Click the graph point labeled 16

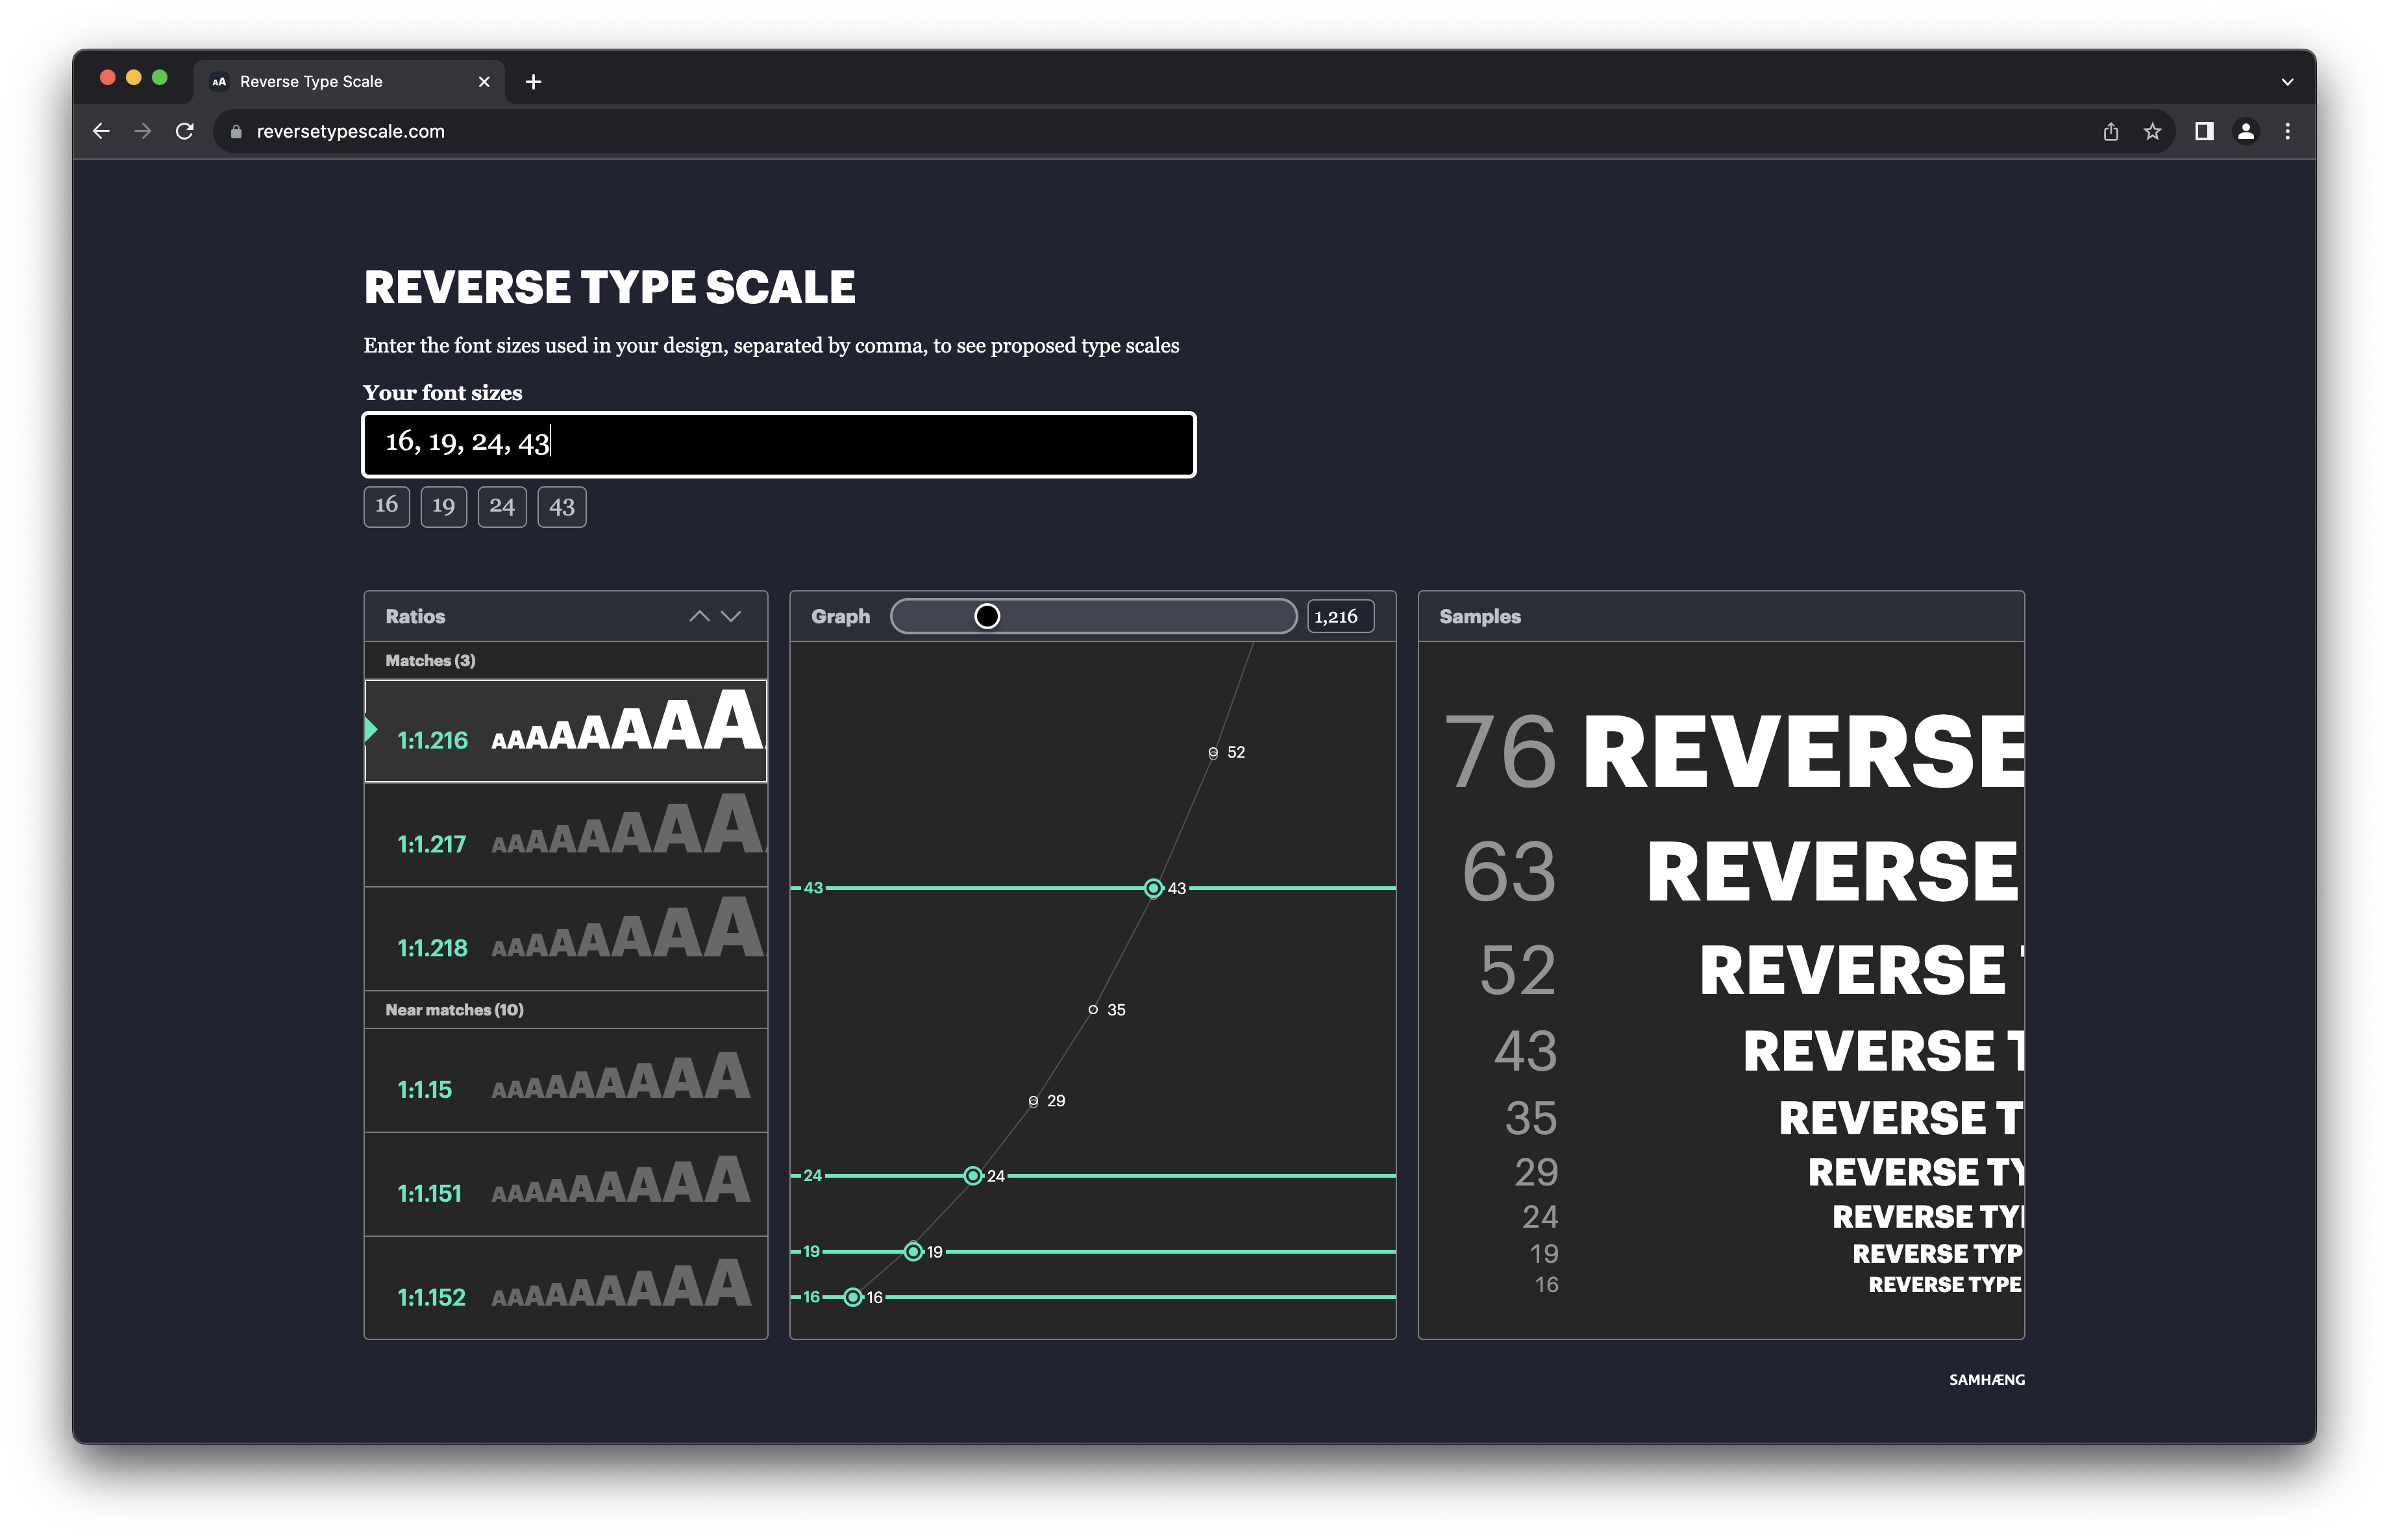[x=853, y=1297]
